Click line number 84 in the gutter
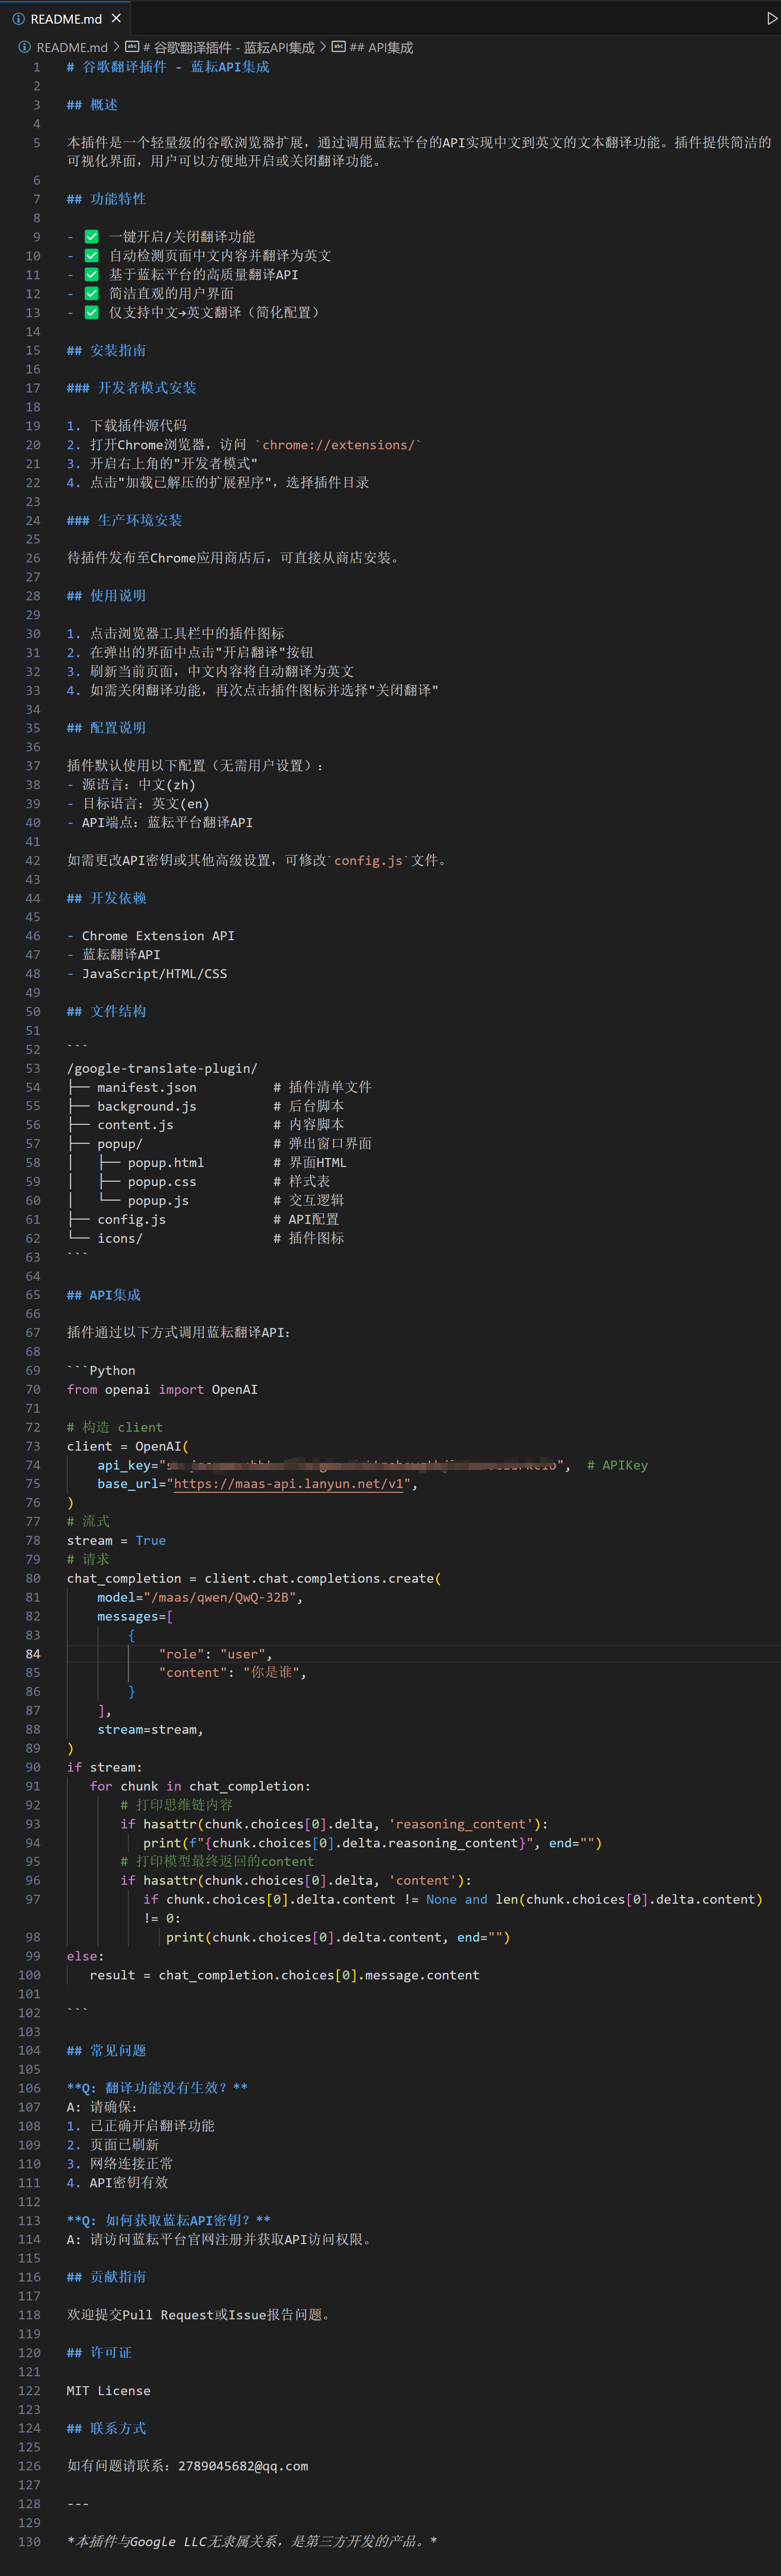The image size is (781, 2576). click(33, 1654)
